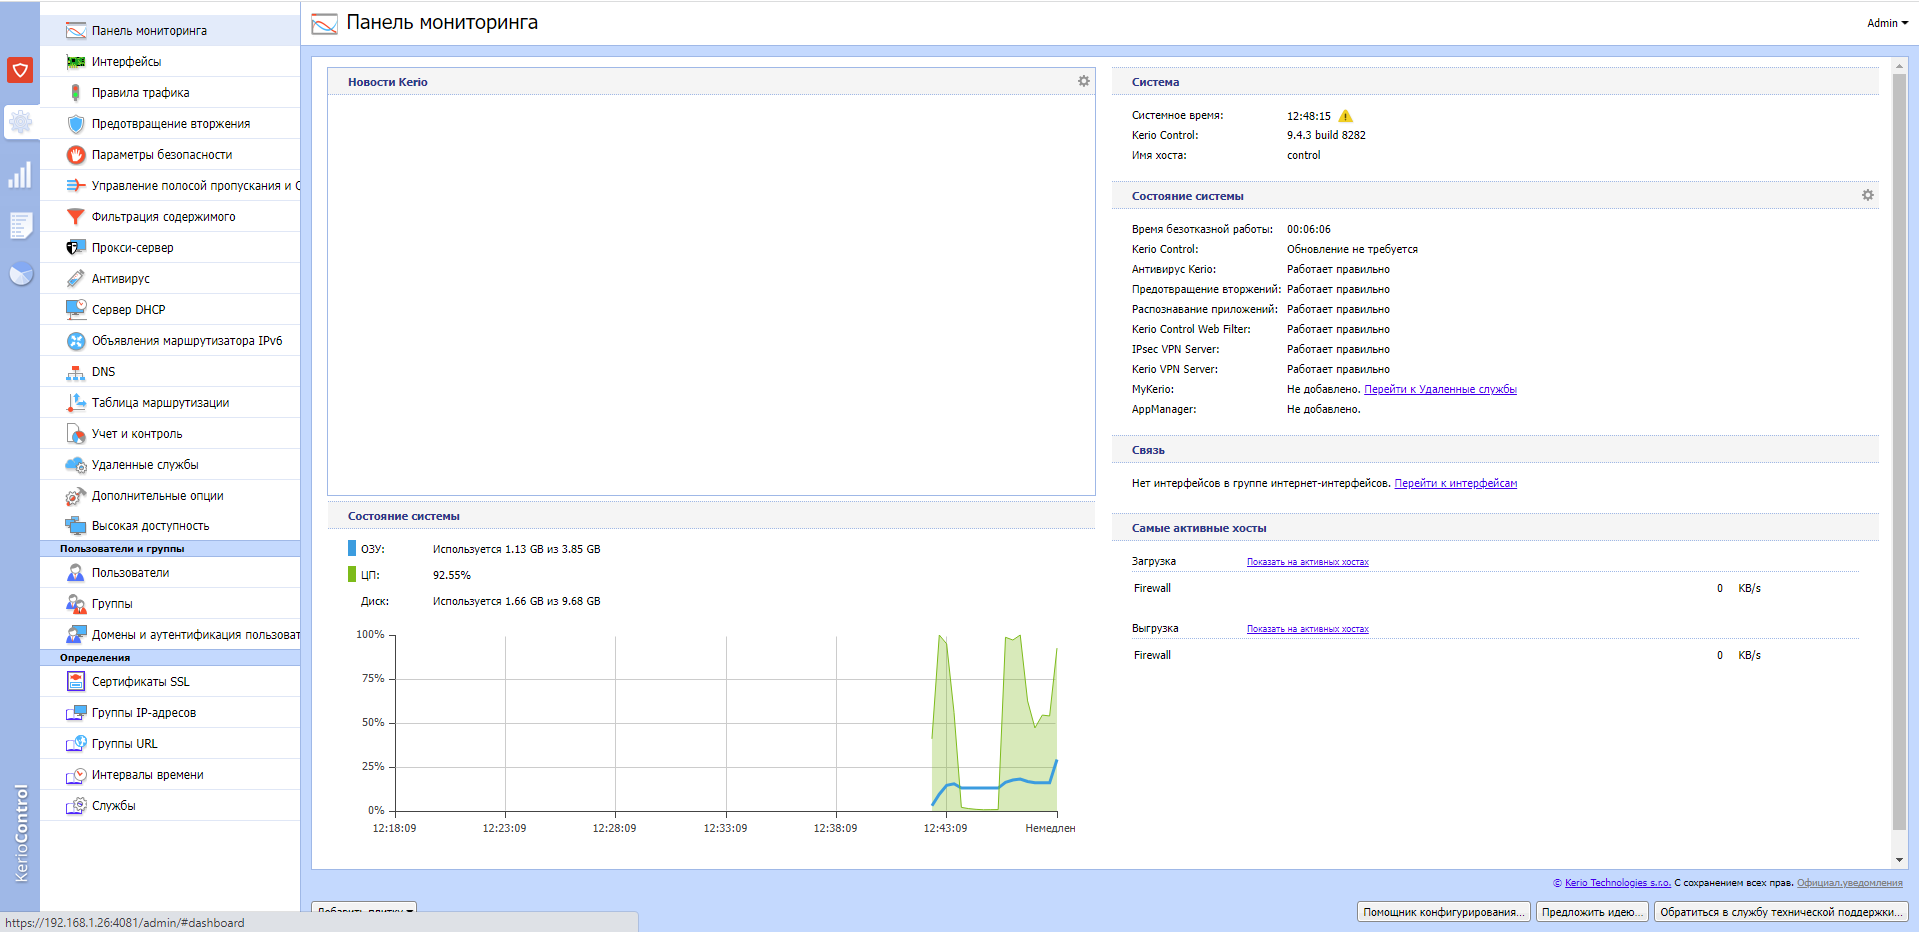Open the Пользователи page
The width and height of the screenshot is (1919, 932).
click(x=170, y=573)
